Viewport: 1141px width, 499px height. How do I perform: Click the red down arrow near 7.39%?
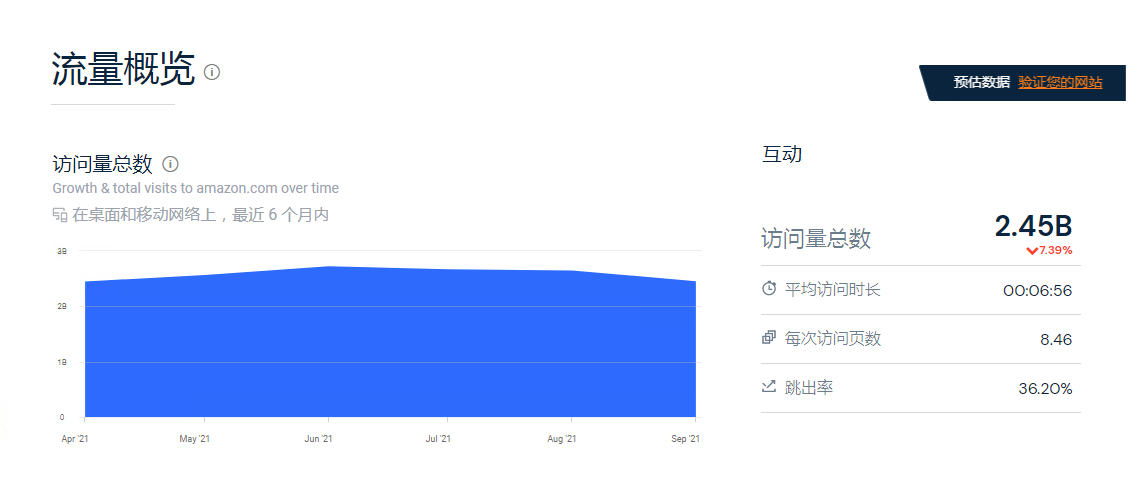click(1031, 251)
